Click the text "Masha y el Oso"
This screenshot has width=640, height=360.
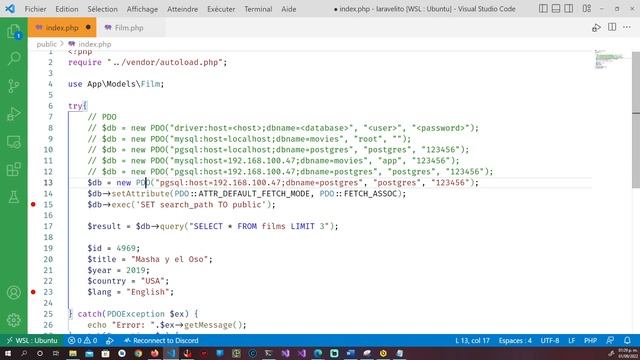pos(169,259)
